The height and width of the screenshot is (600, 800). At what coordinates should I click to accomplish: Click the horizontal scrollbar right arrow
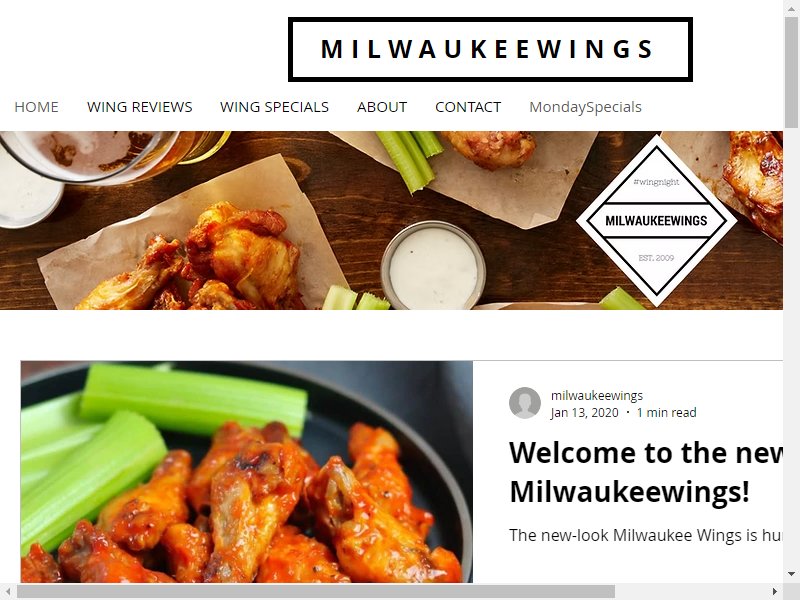click(775, 591)
